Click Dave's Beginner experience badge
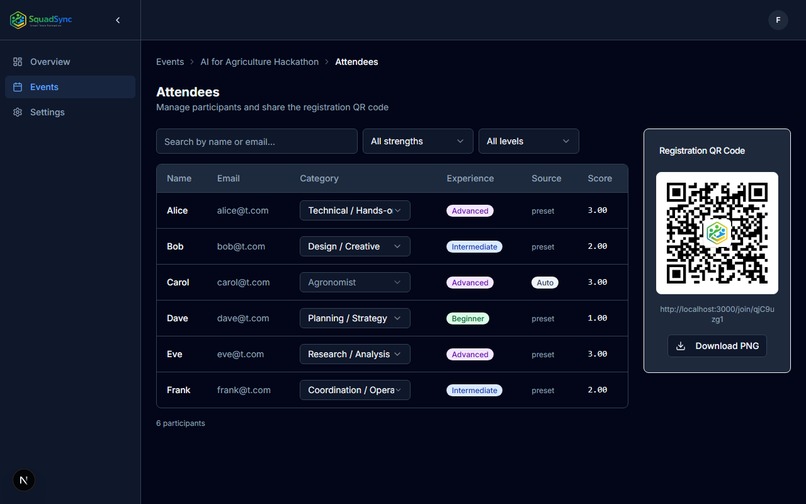This screenshot has height=504, width=806. [467, 319]
